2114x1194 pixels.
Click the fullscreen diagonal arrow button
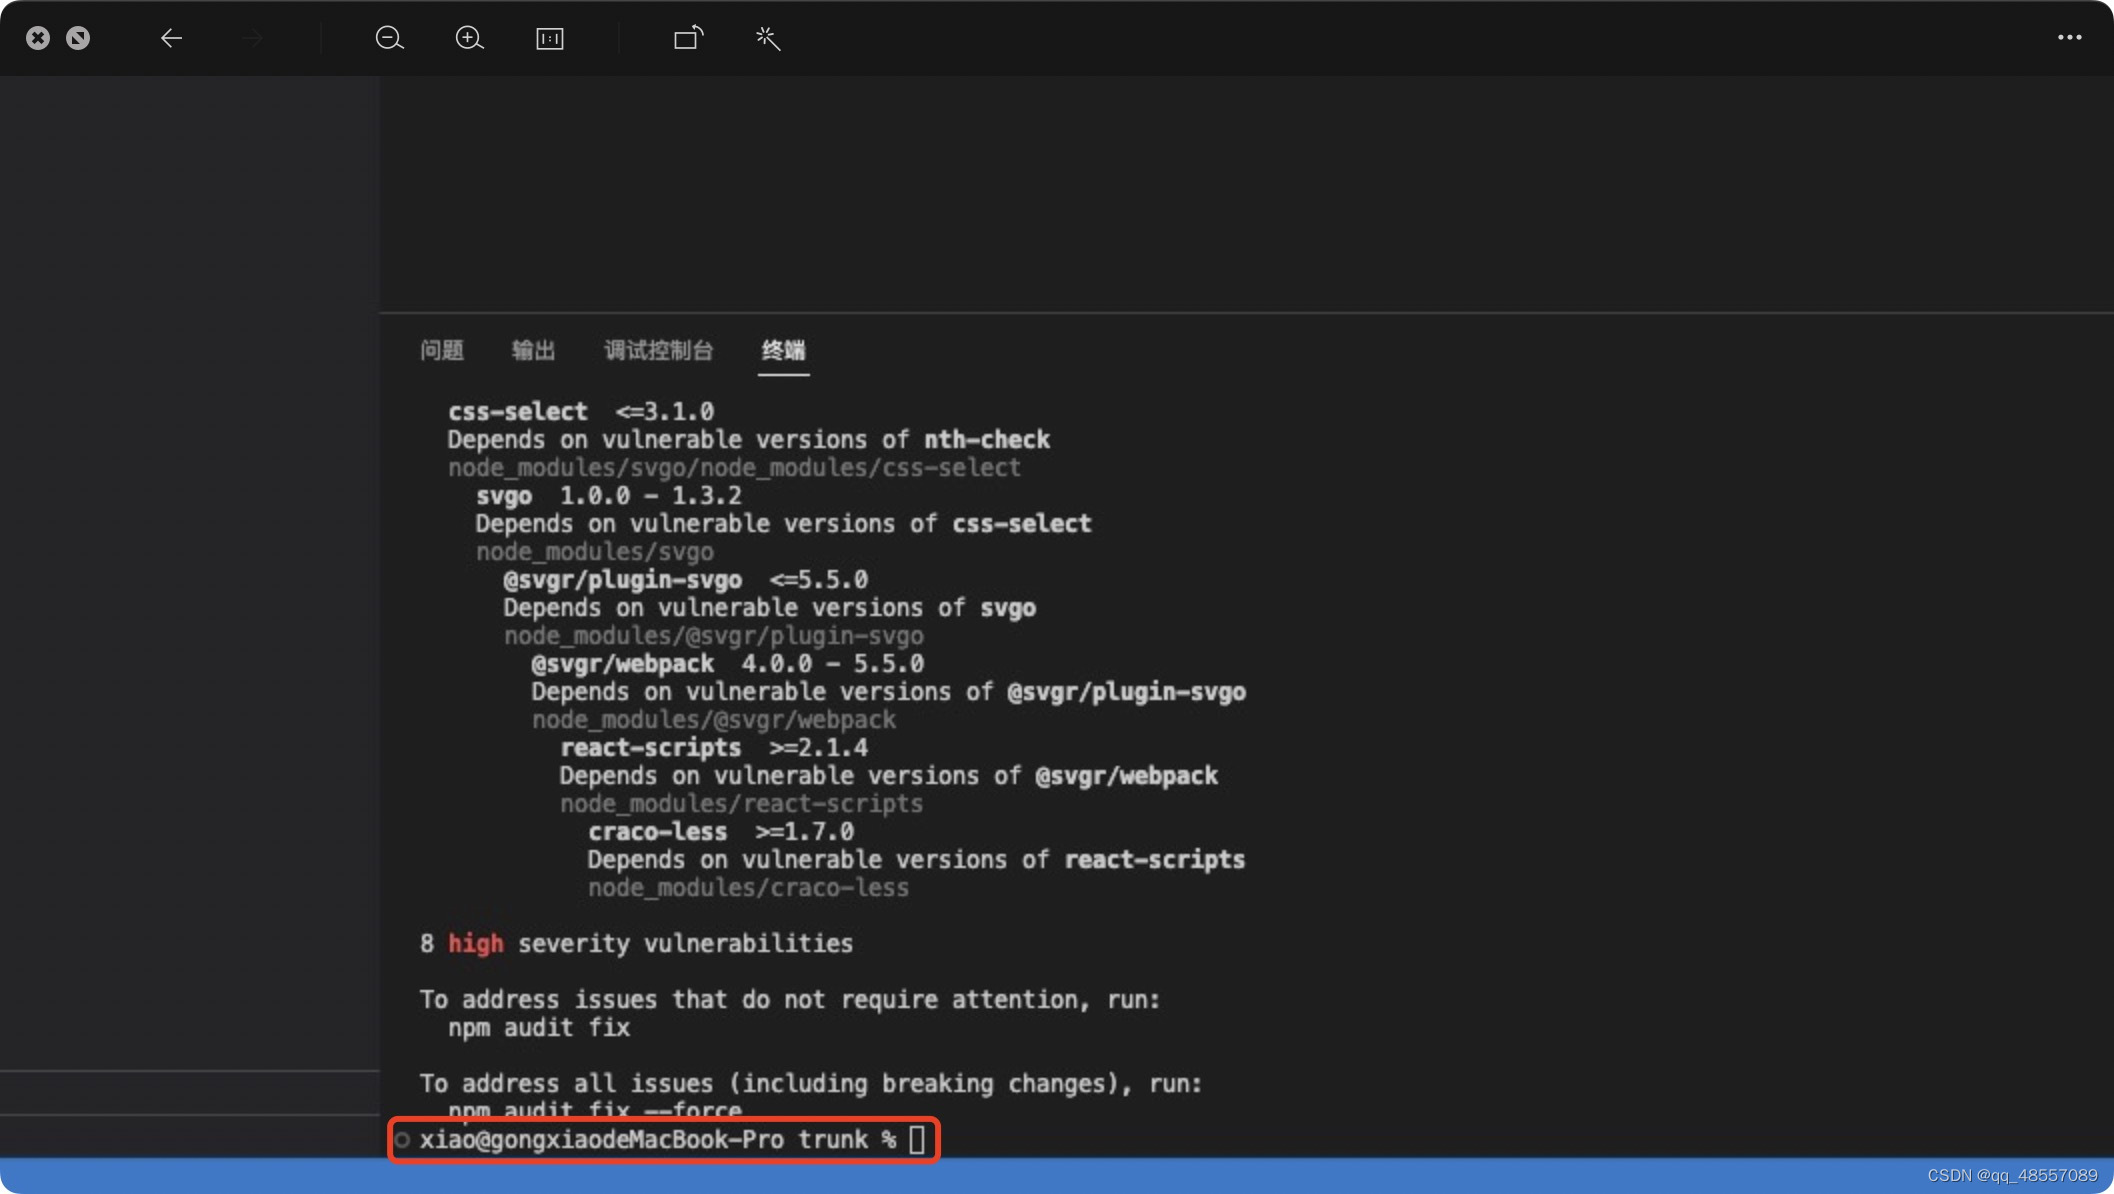[78, 38]
